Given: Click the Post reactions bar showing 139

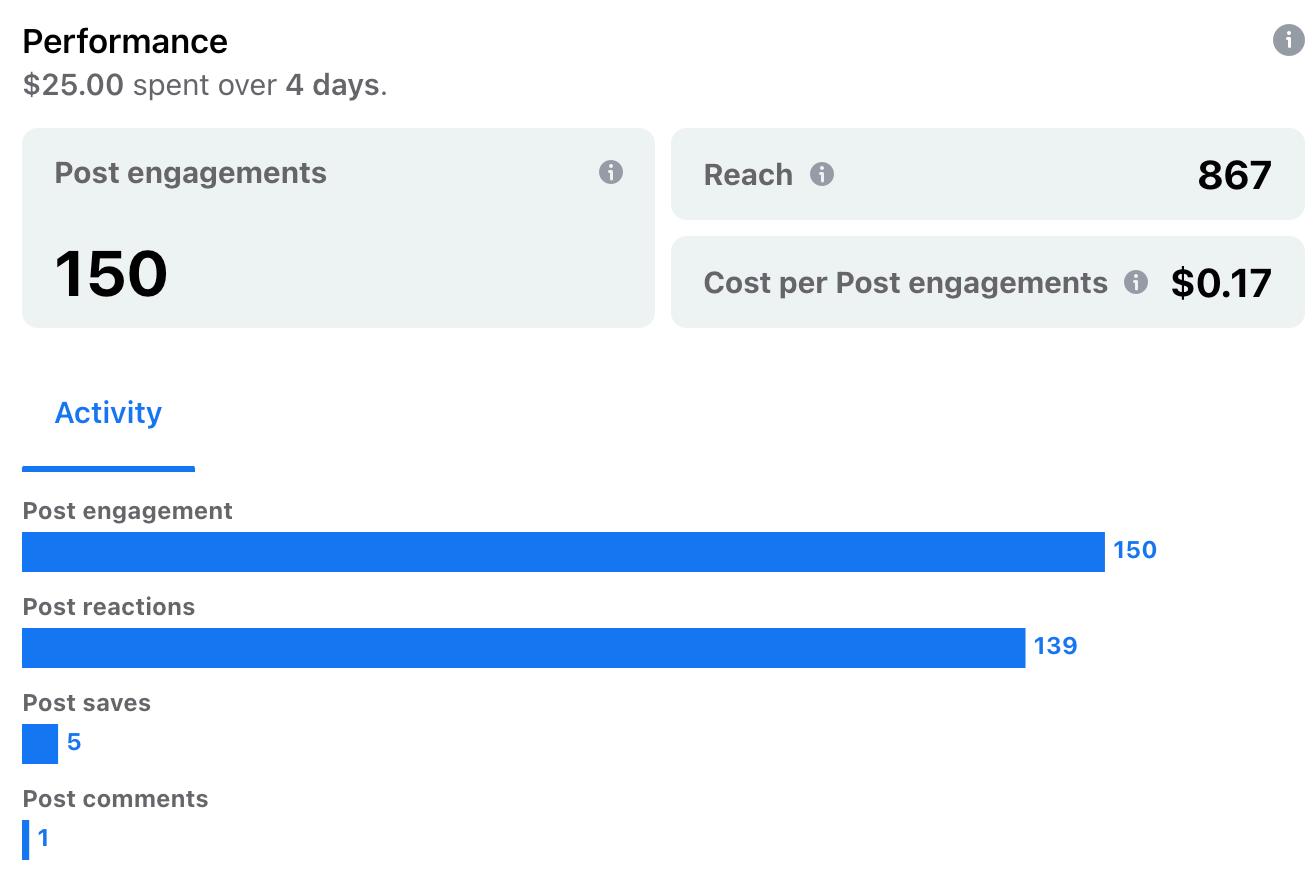Looking at the screenshot, I should pyautogui.click(x=523, y=648).
